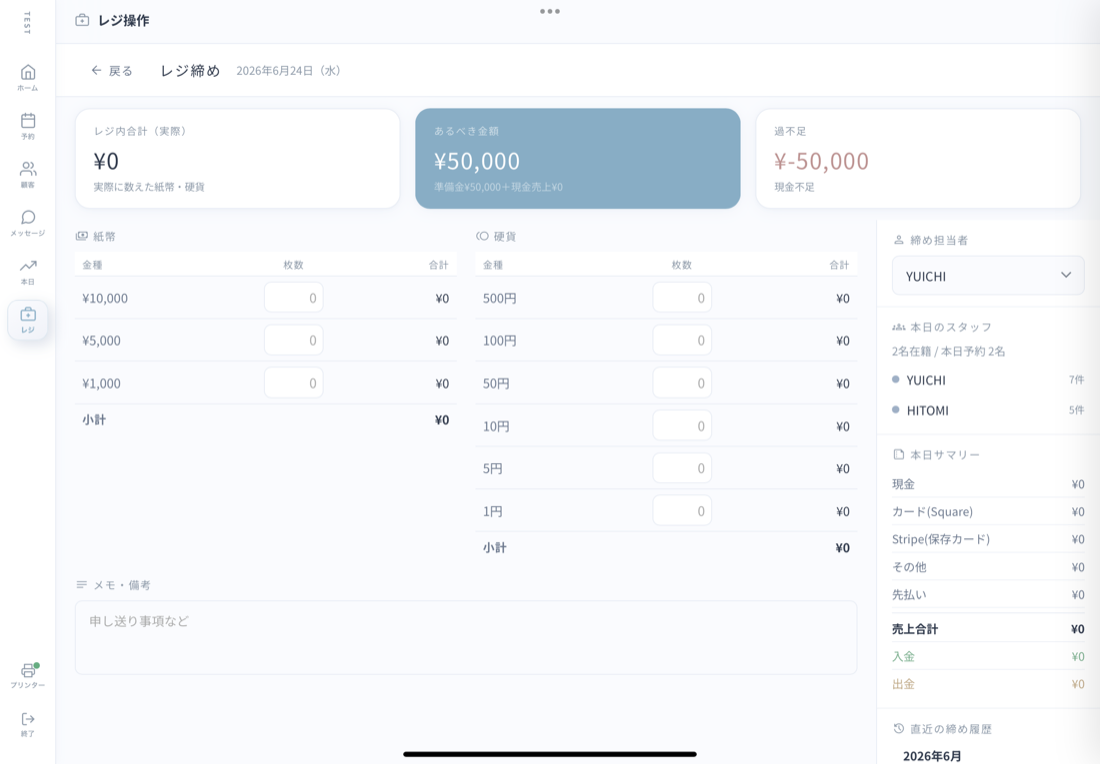Click the register icon beside レジ操作 title

(82, 20)
